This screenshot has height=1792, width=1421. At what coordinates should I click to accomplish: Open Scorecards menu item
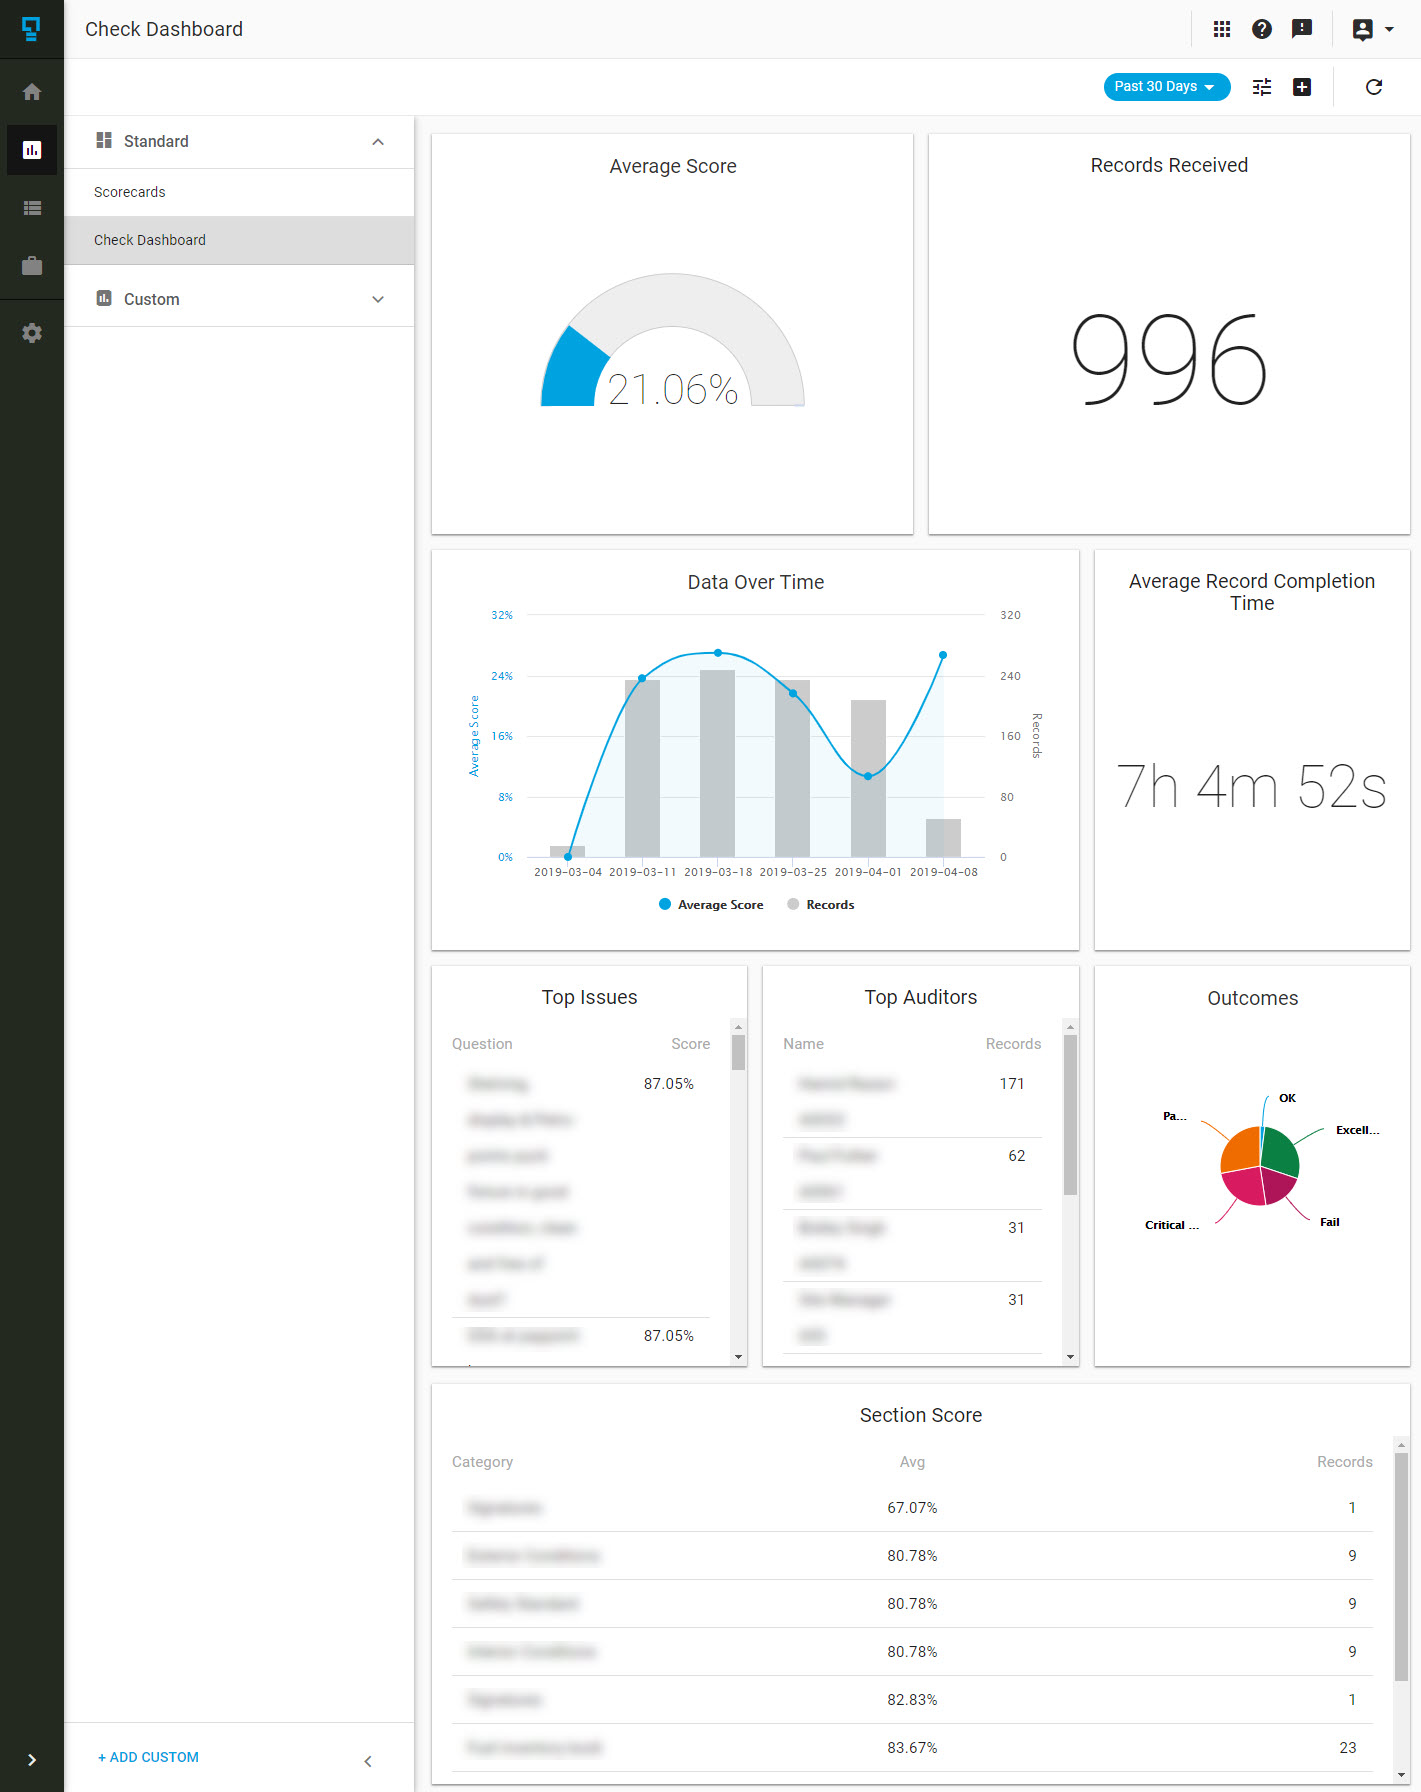click(239, 192)
